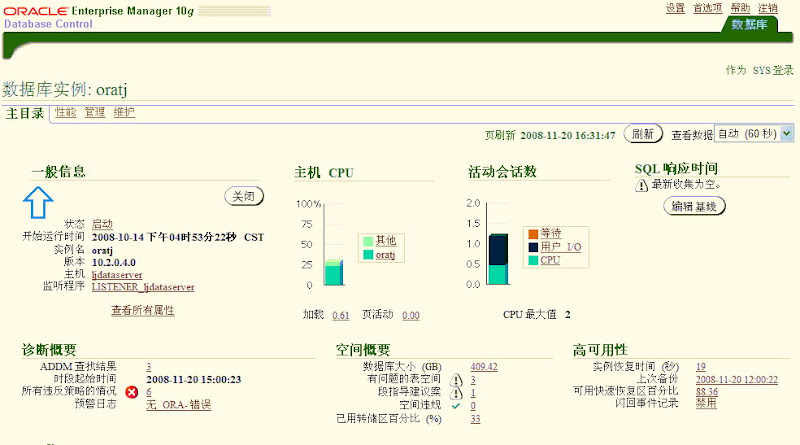This screenshot has width=800, height=445.
Task: Click flashback logging 禁用 link
Action: coord(706,403)
